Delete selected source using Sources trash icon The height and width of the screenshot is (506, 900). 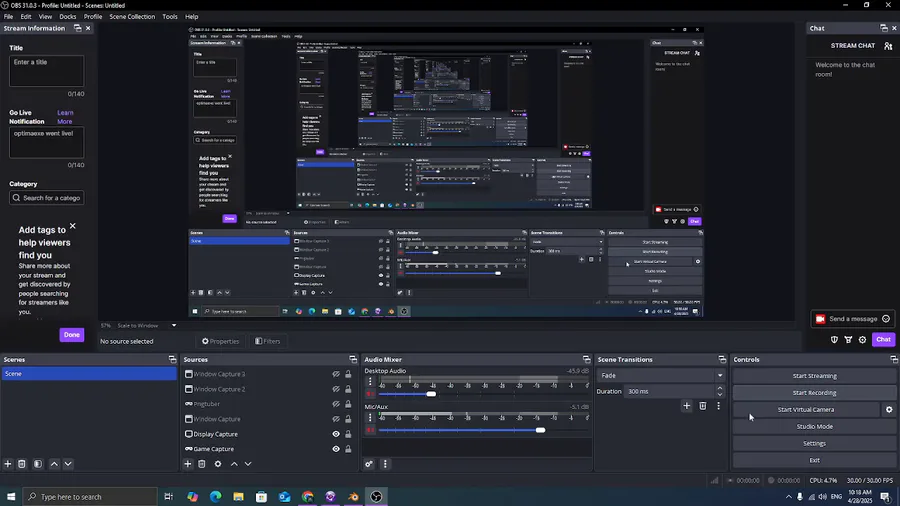[x=202, y=464]
